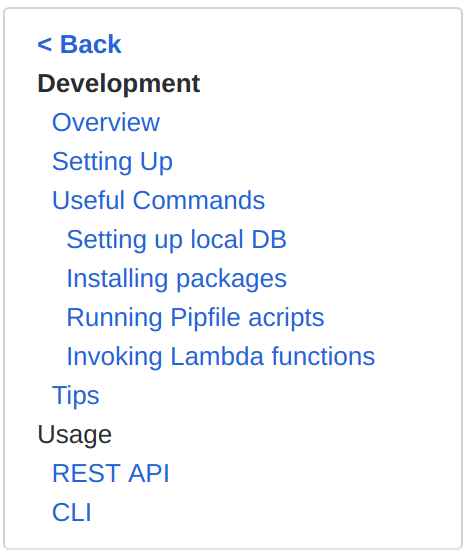Viewport: 466px width, 554px height.
Task: Jump to Setting up local DB
Action: [x=176, y=240]
